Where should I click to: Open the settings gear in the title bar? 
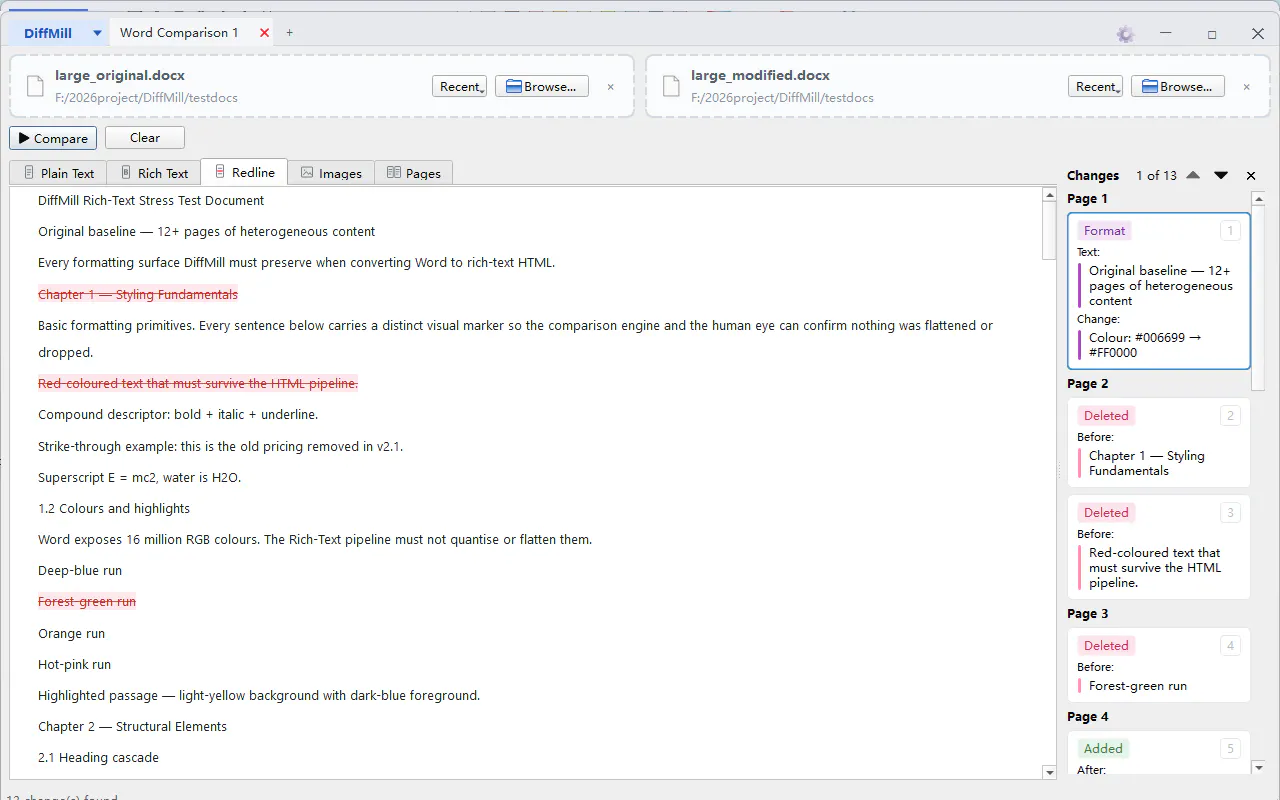tap(1126, 34)
